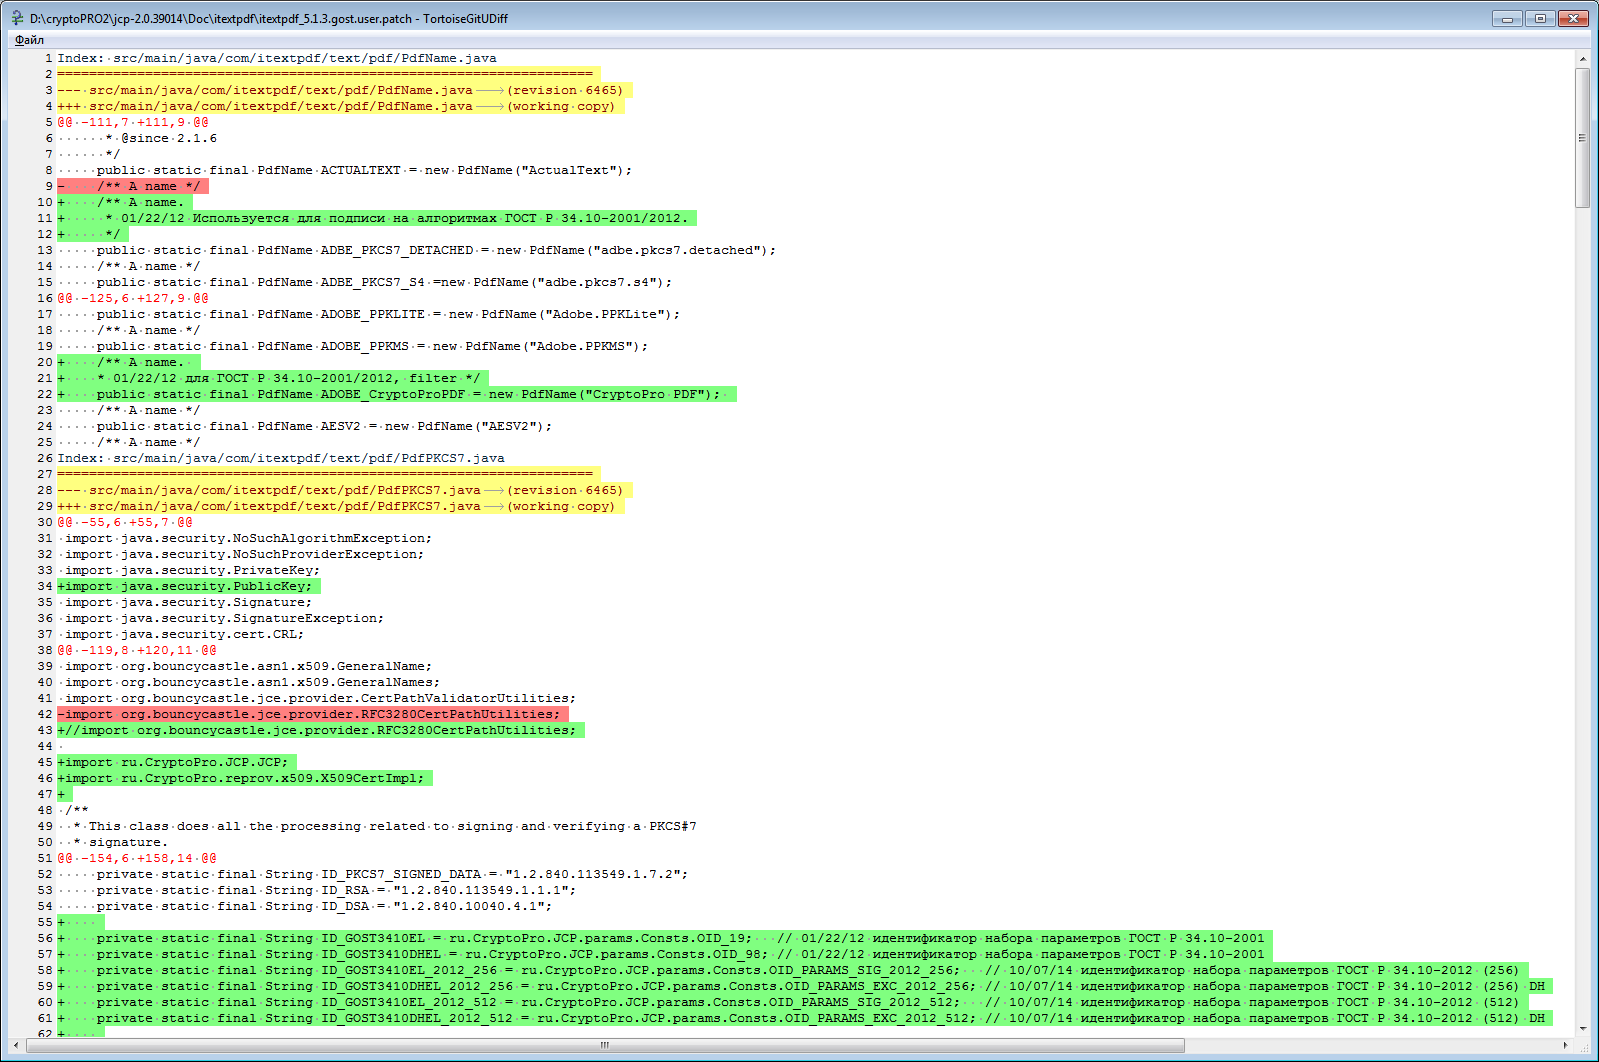The width and height of the screenshot is (1599, 1062).
Task: Open the Файл menu
Action: tap(29, 40)
